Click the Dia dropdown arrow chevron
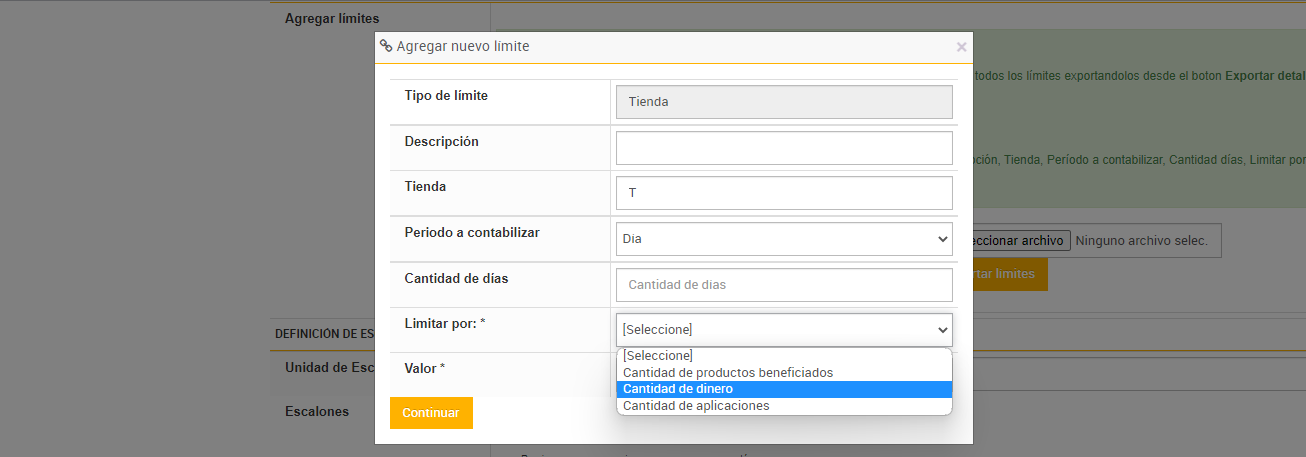This screenshot has height=457, width=1306. pos(941,239)
